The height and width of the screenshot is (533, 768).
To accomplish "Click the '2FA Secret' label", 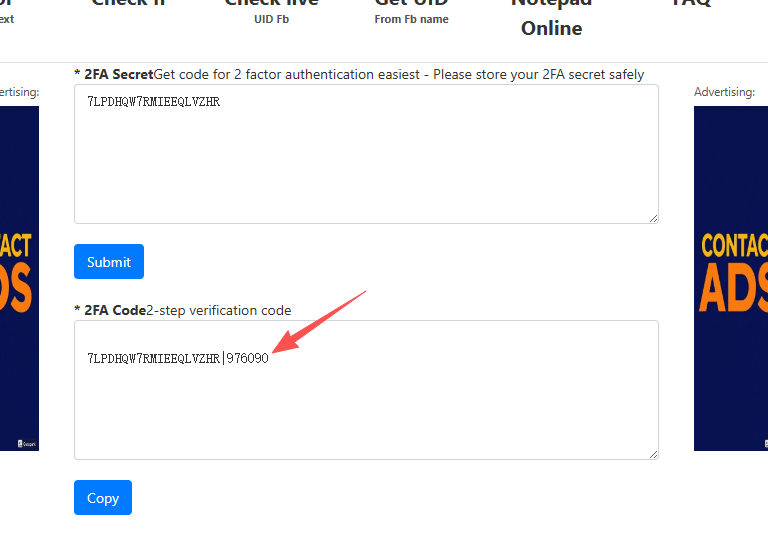I will coord(119,74).
